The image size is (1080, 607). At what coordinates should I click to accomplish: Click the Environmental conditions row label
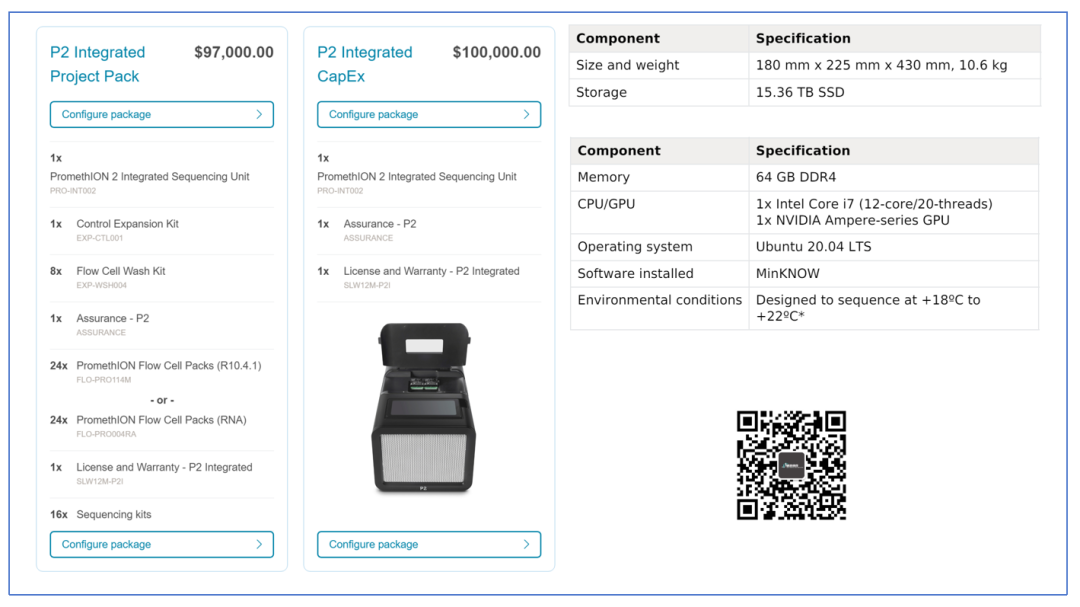click(660, 300)
